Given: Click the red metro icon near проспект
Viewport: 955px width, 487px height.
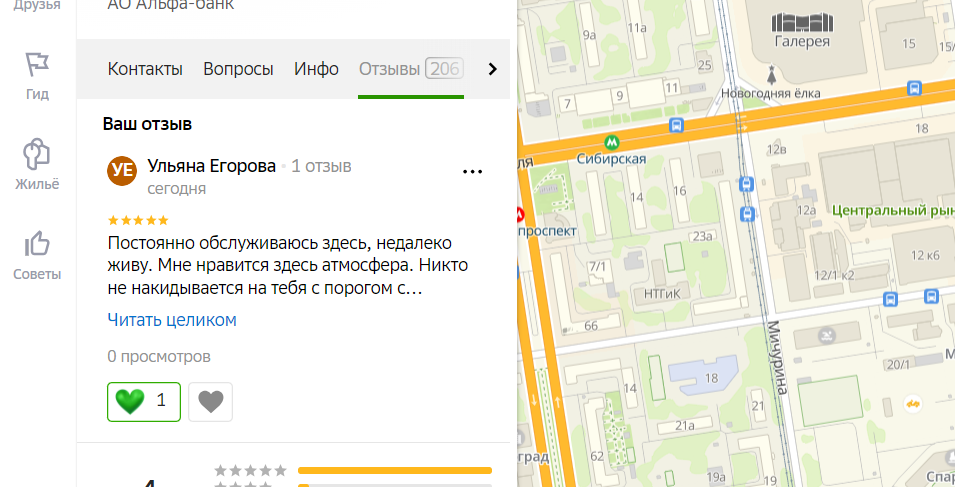Looking at the screenshot, I should point(520,214).
